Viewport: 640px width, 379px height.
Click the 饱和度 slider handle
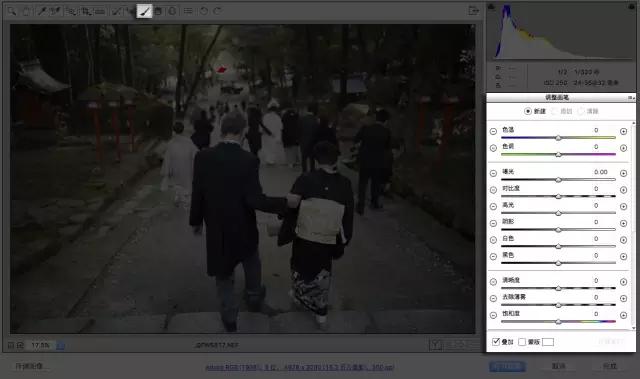558,321
